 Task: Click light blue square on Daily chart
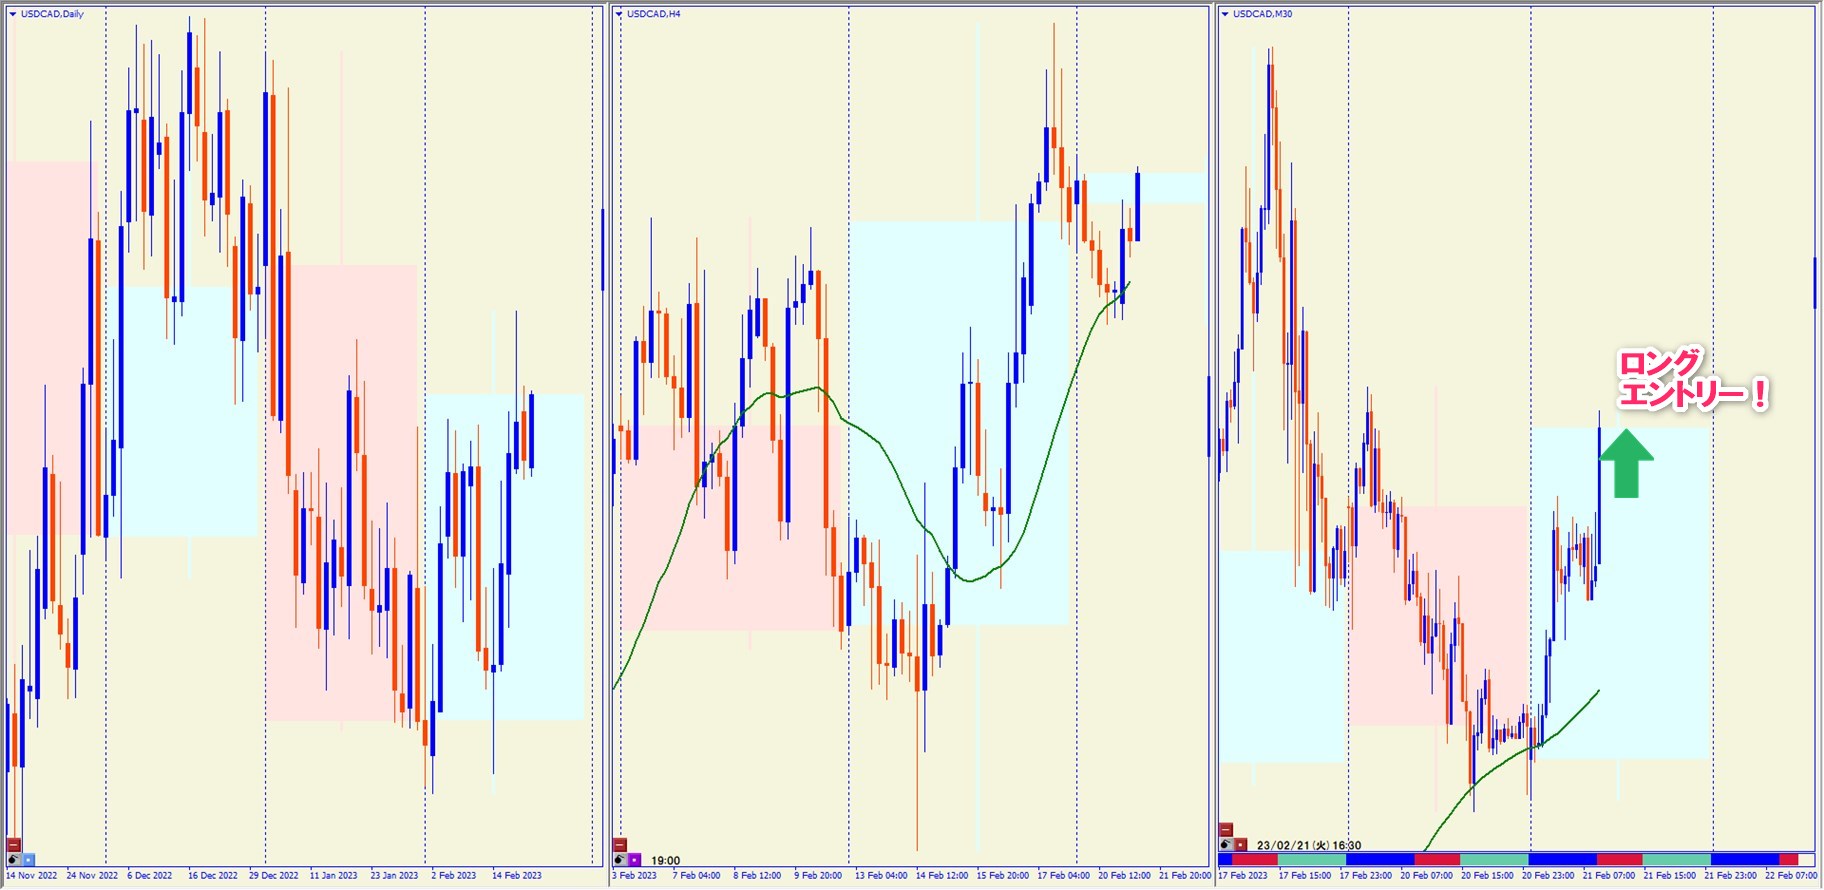pyautogui.click(x=28, y=859)
